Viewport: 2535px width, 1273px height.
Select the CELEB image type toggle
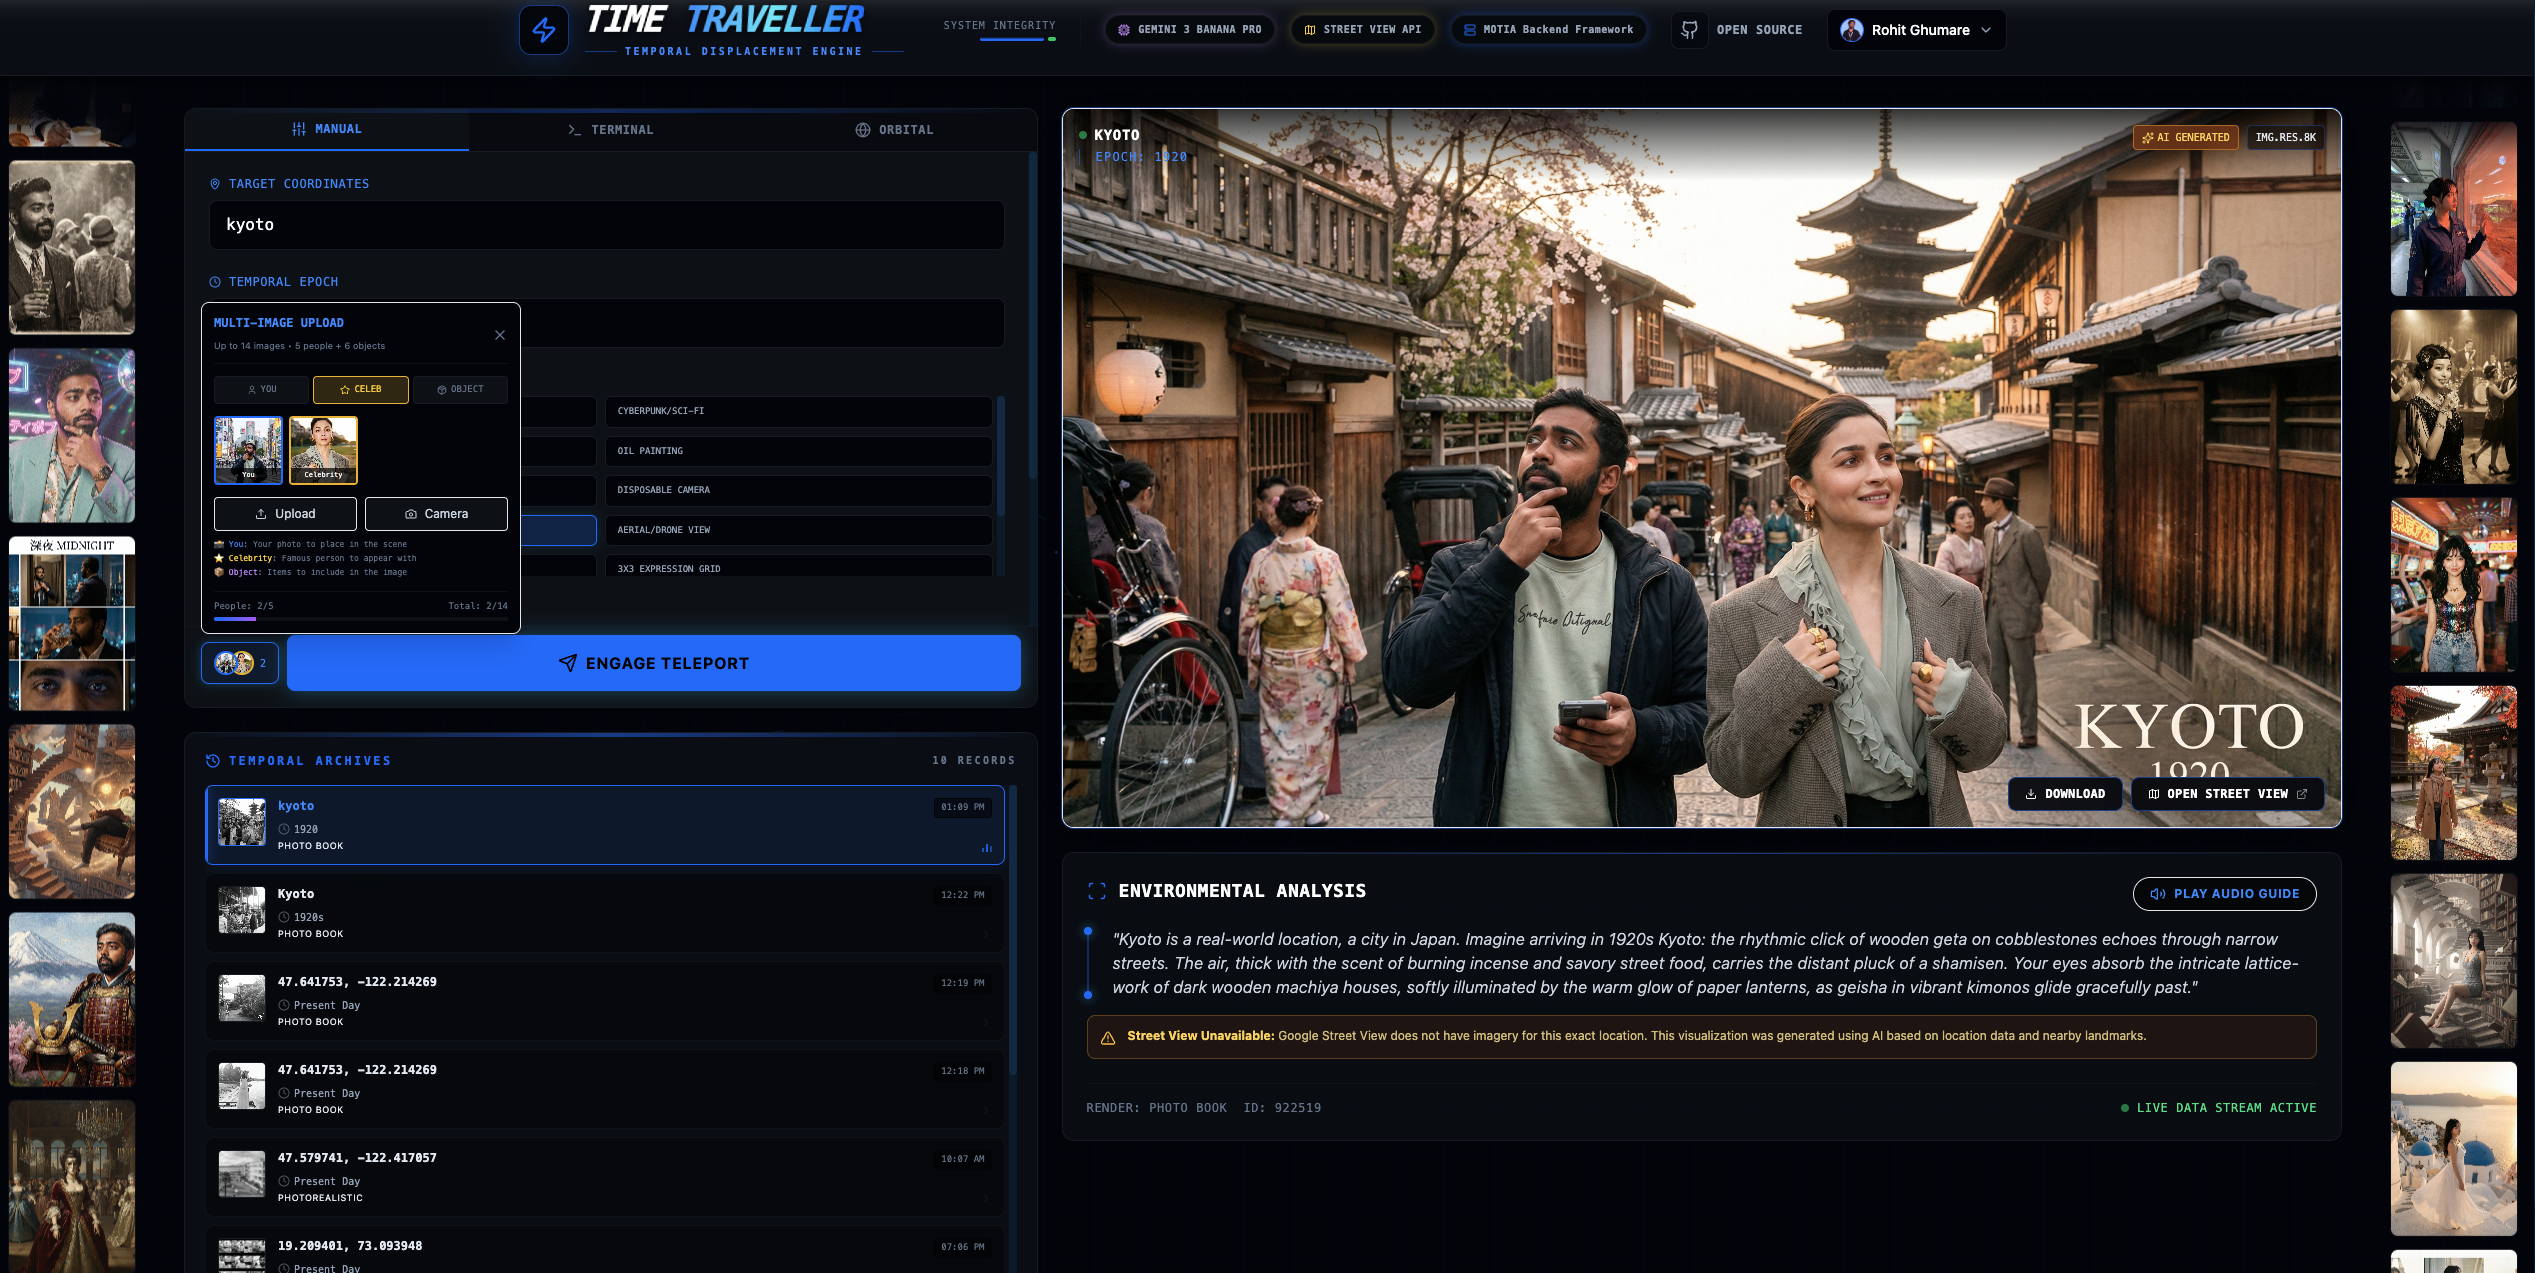click(360, 389)
